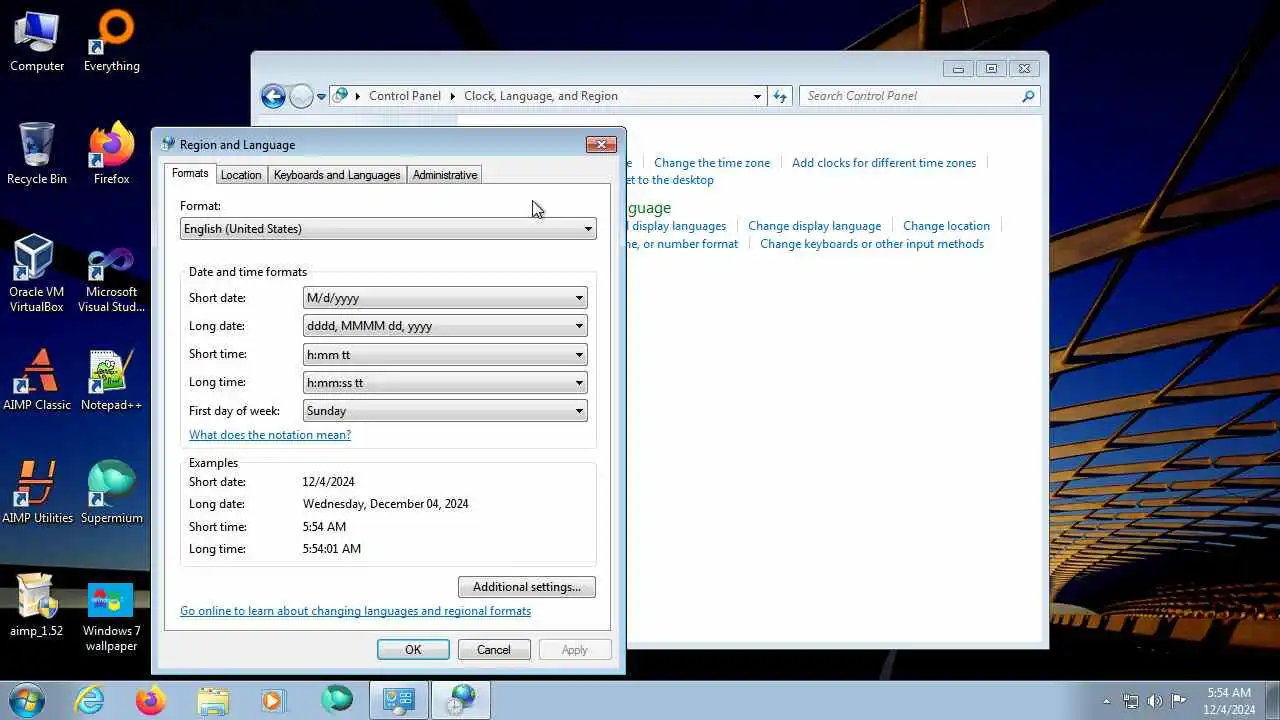Click Change display language link
1280x720 pixels.
[814, 226]
